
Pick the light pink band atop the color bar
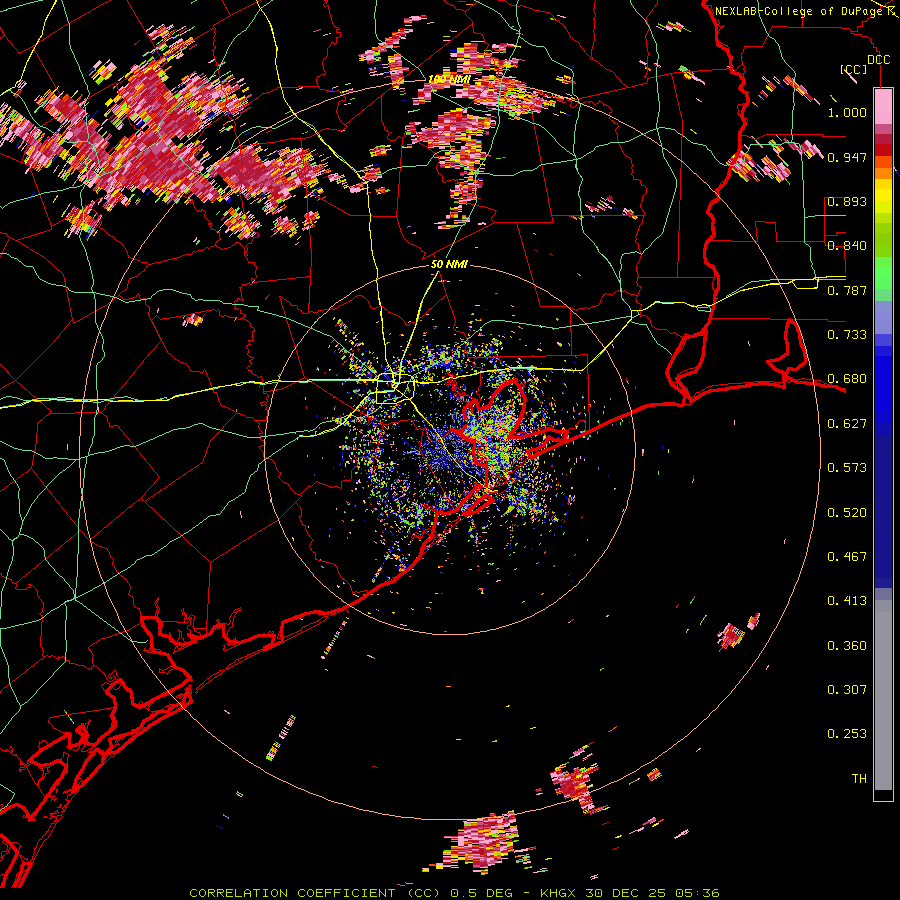883,106
